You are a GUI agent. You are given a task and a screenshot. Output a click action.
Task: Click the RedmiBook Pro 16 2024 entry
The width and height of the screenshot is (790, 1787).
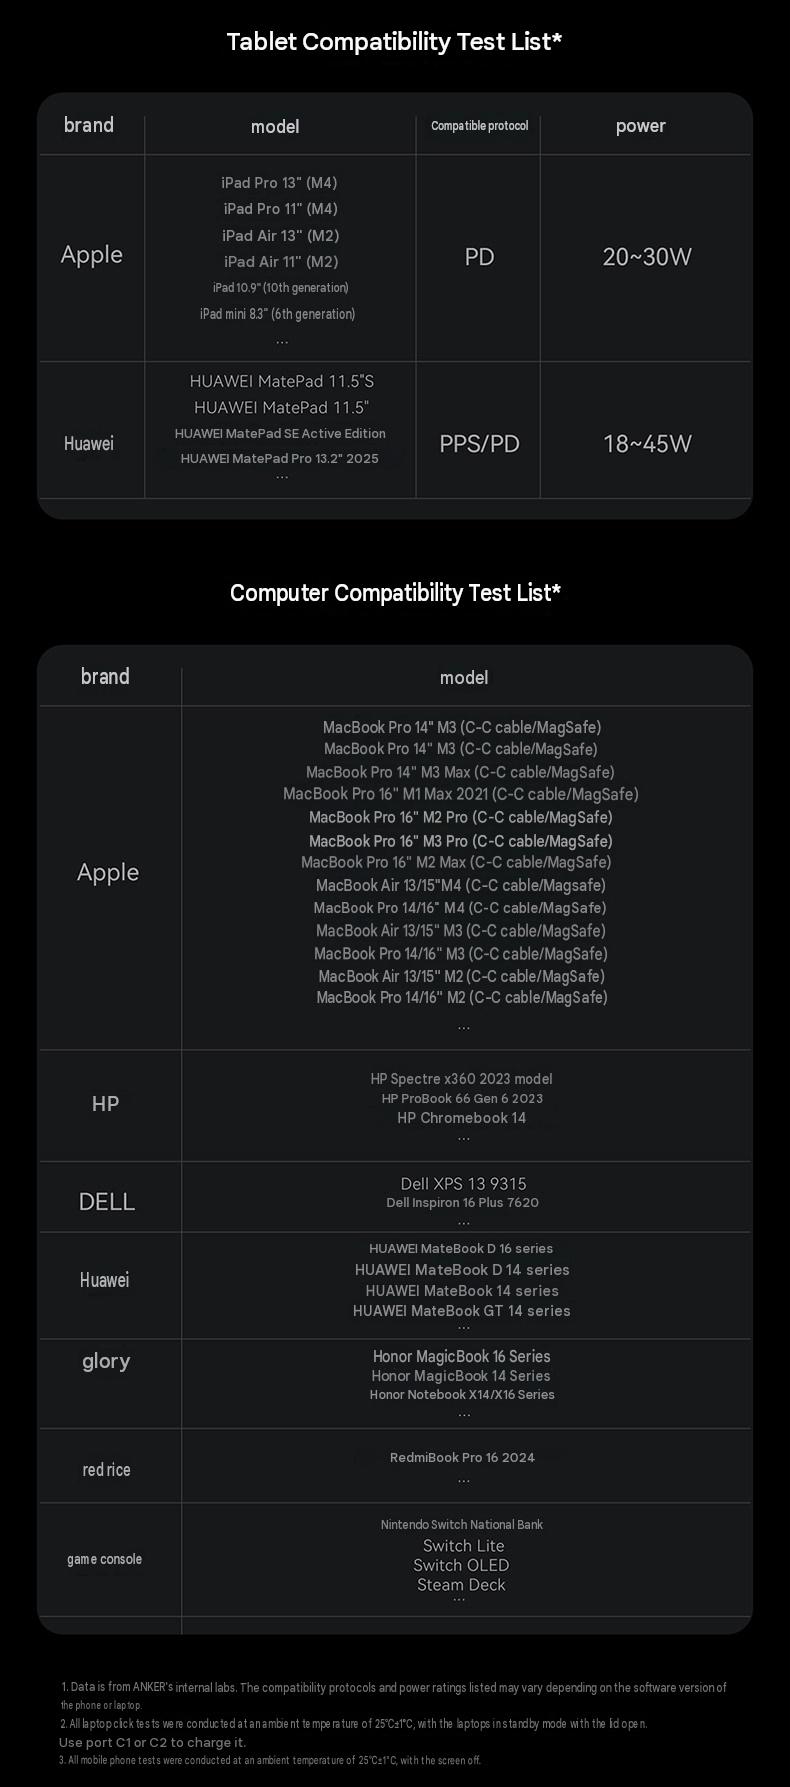point(462,1457)
